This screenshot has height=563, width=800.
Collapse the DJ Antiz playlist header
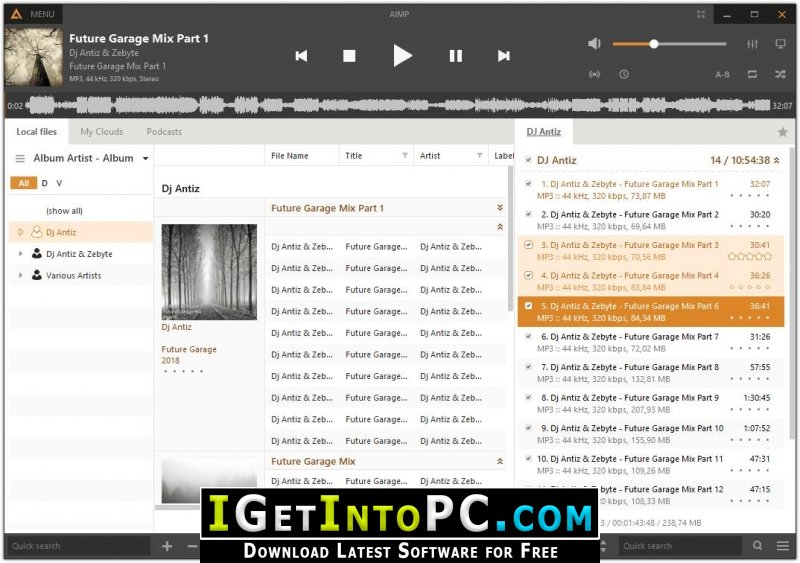click(777, 160)
